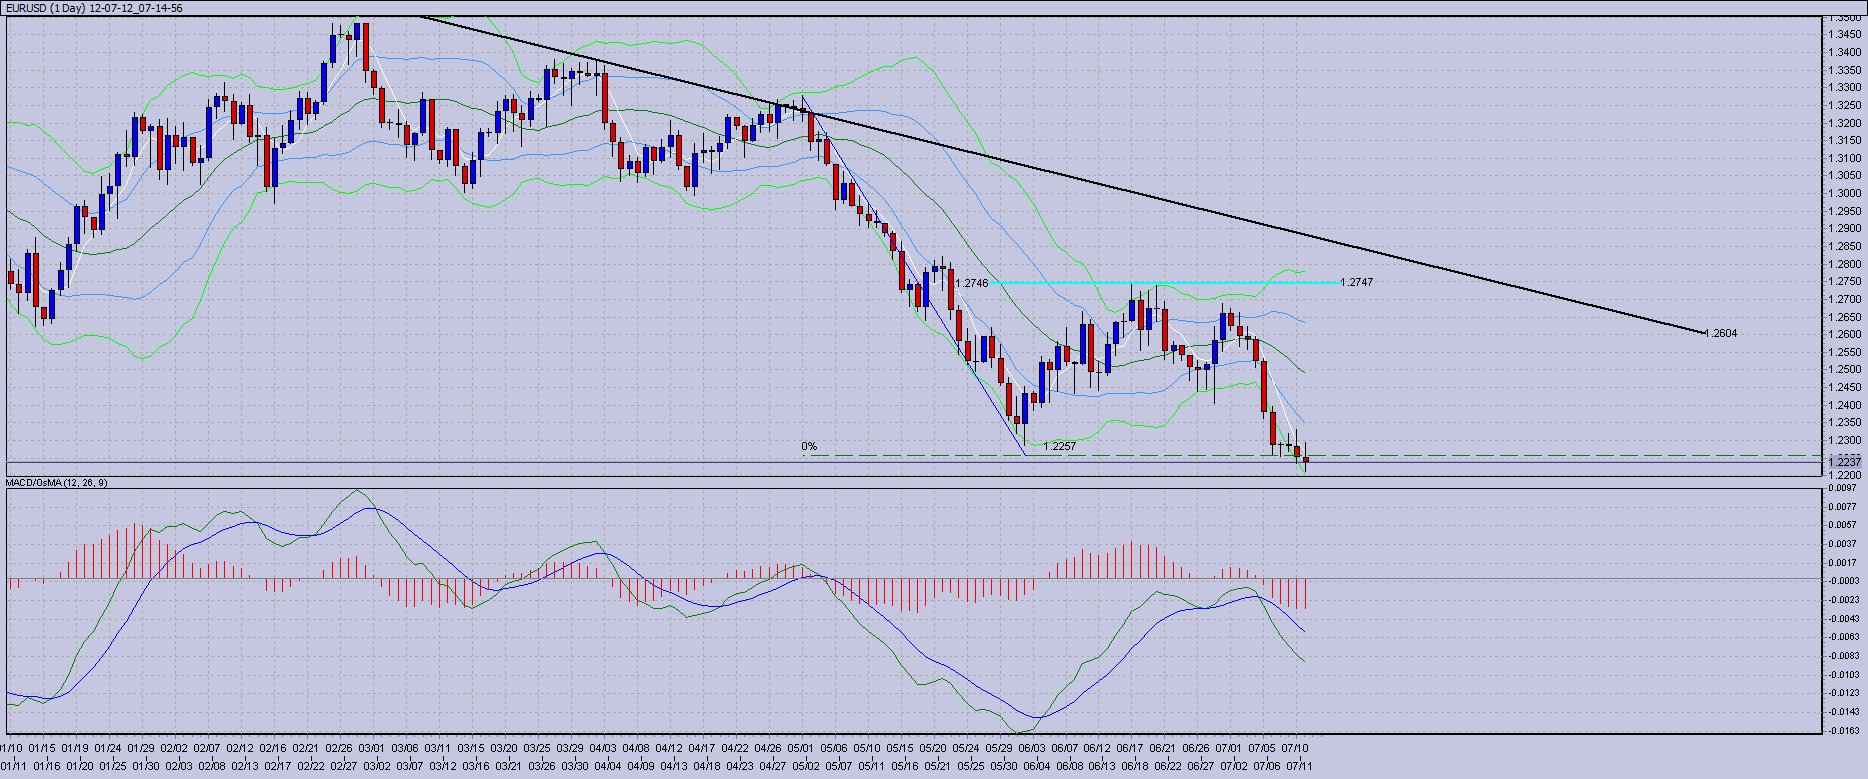The height and width of the screenshot is (779, 1868).
Task: Select the latest red candlestick on chart
Action: (x=1306, y=459)
